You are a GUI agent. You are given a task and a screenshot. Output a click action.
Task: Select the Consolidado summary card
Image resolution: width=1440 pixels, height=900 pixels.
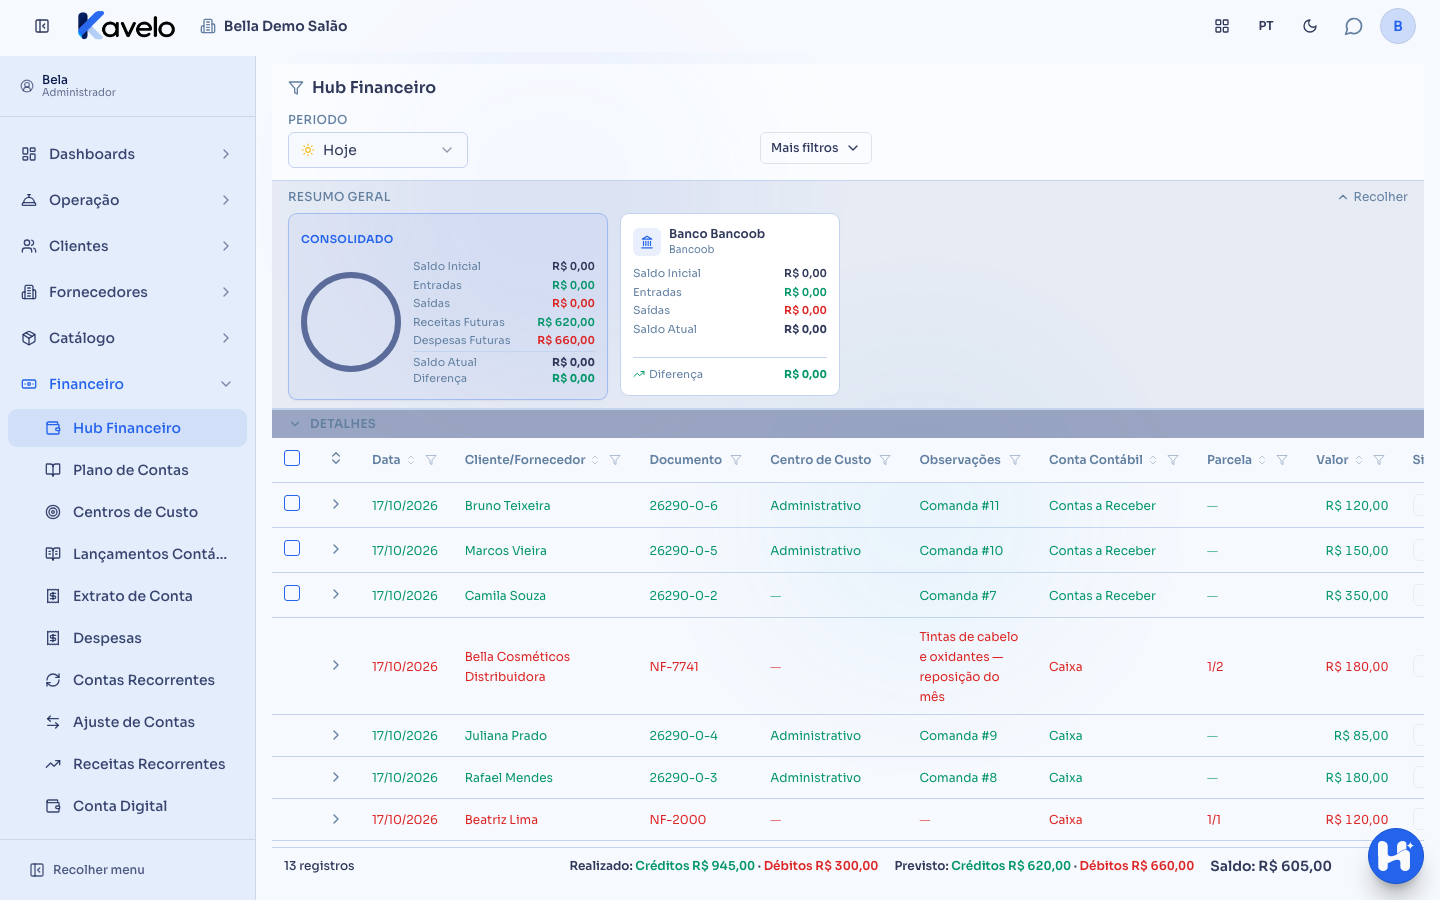click(x=448, y=307)
